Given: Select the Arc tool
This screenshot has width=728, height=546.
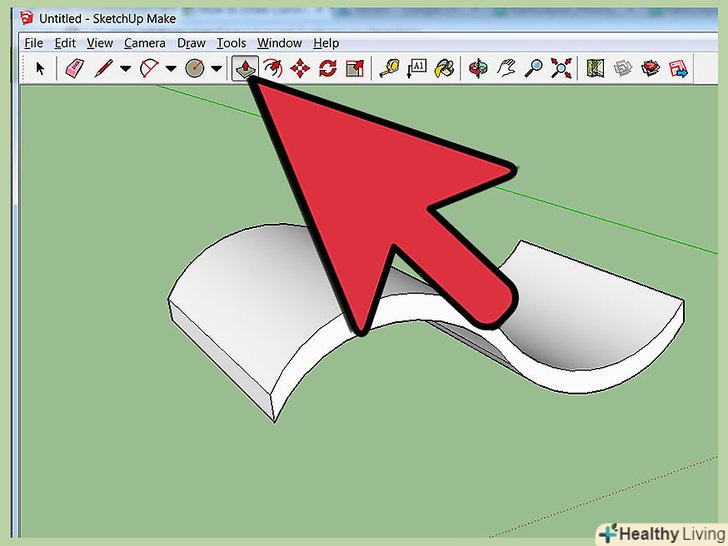Looking at the screenshot, I should [148, 68].
